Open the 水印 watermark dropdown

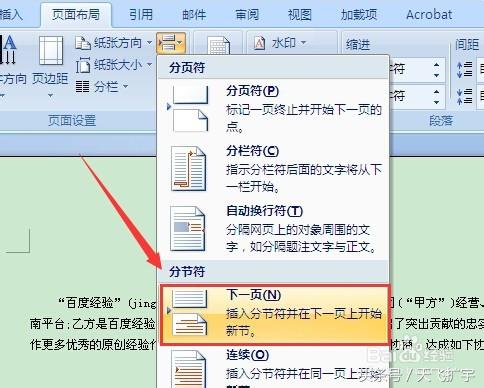point(280,43)
